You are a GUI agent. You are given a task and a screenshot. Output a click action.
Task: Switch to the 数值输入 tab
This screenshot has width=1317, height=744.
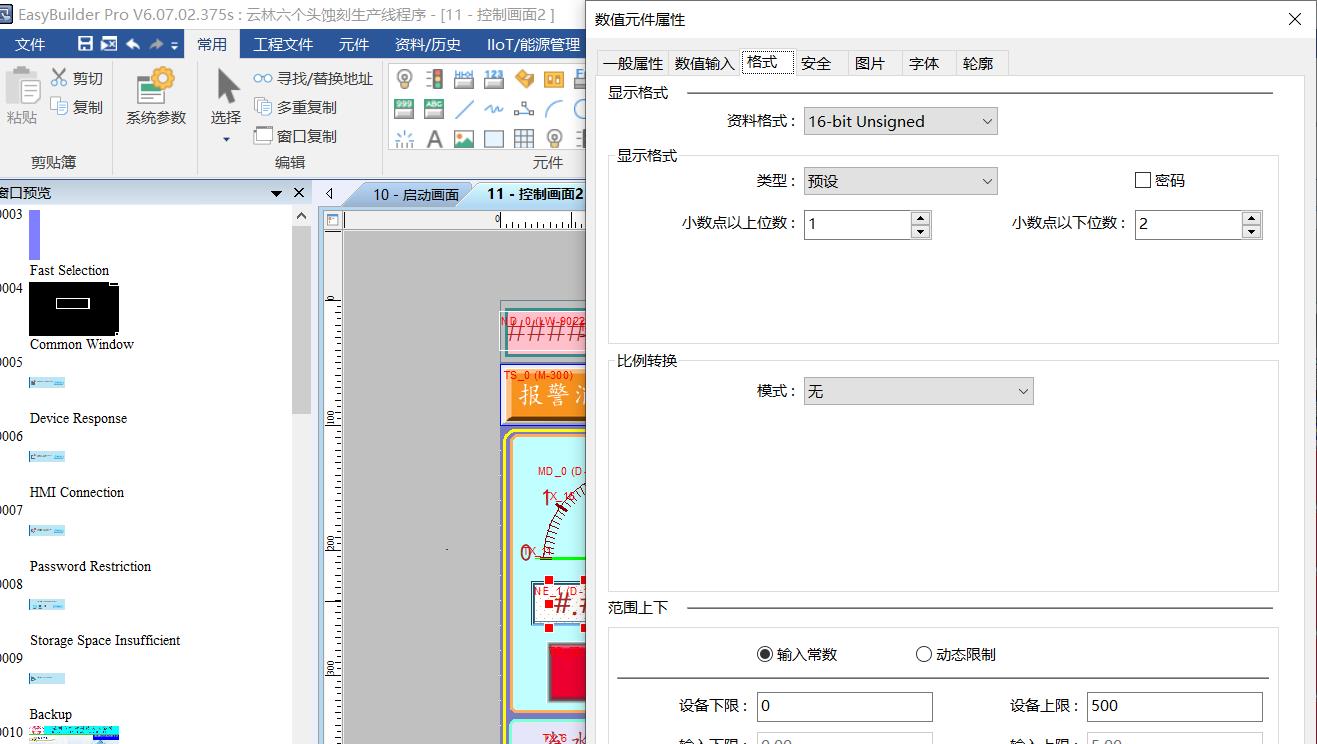[x=705, y=63]
